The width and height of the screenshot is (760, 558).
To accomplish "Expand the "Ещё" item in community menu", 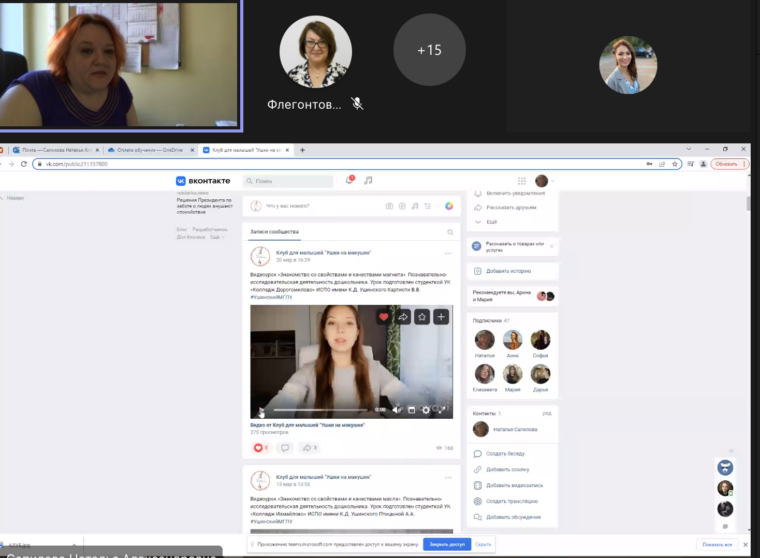I will 491,221.
